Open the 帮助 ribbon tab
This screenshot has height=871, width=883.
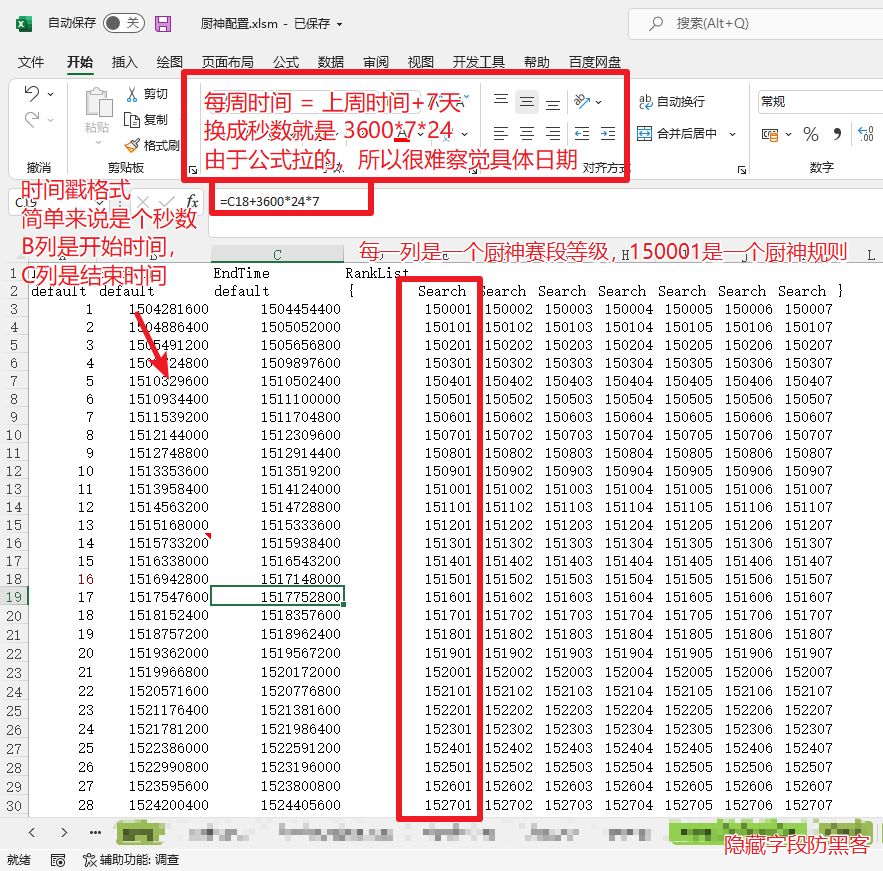pos(537,62)
